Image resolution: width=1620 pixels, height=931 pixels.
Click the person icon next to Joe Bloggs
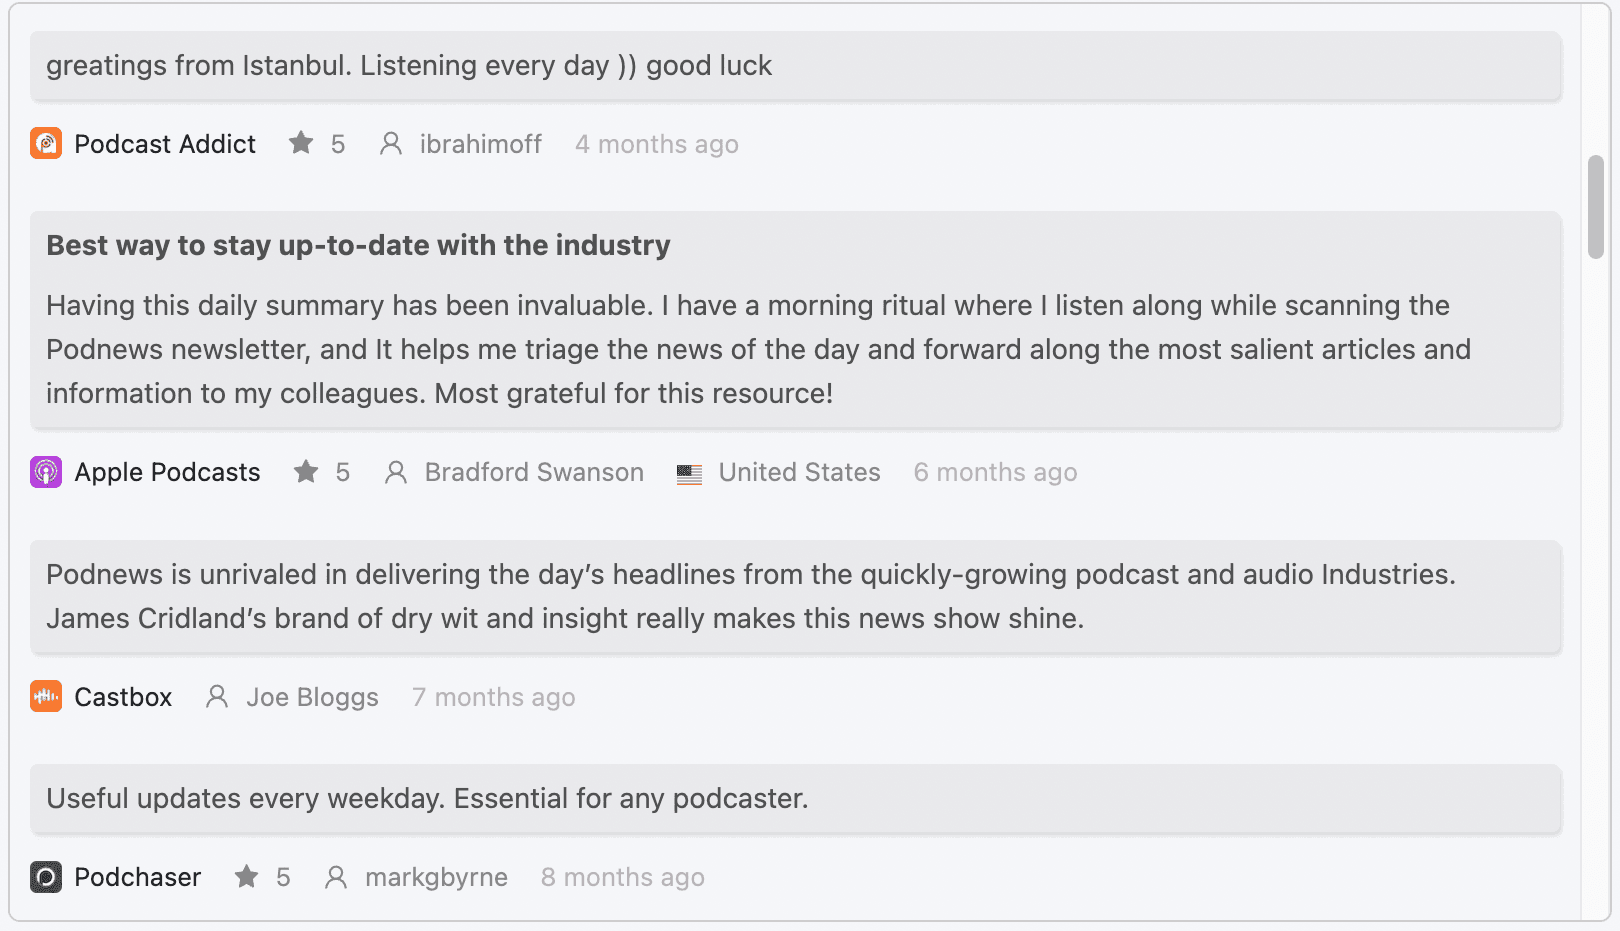217,697
